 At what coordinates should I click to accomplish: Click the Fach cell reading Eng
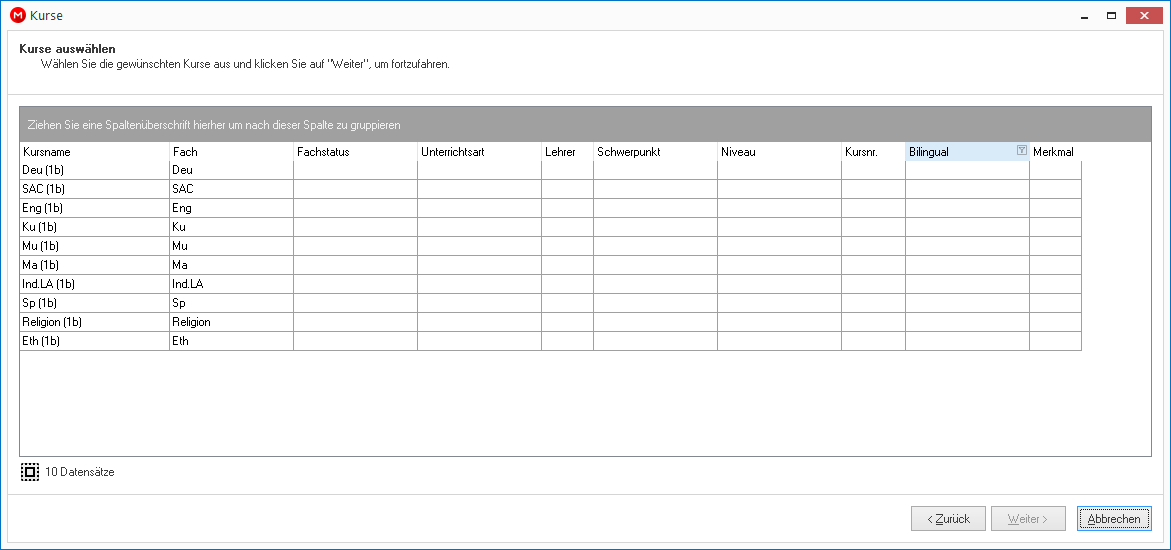point(232,208)
